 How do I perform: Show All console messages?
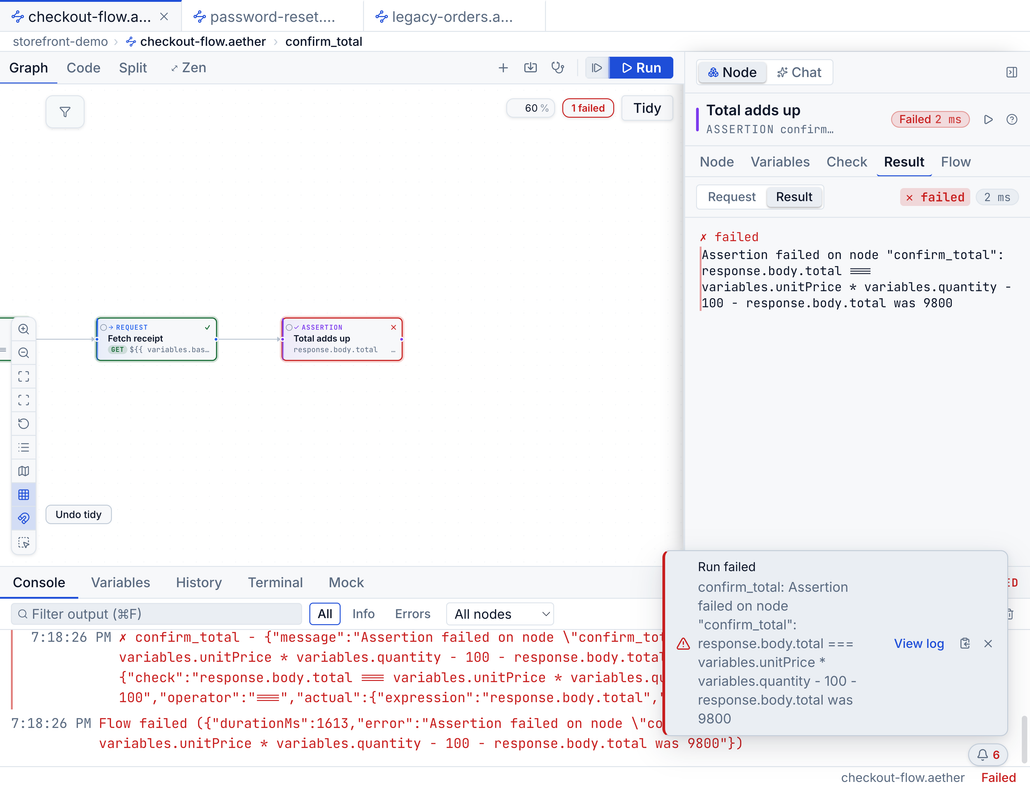pyautogui.click(x=325, y=614)
